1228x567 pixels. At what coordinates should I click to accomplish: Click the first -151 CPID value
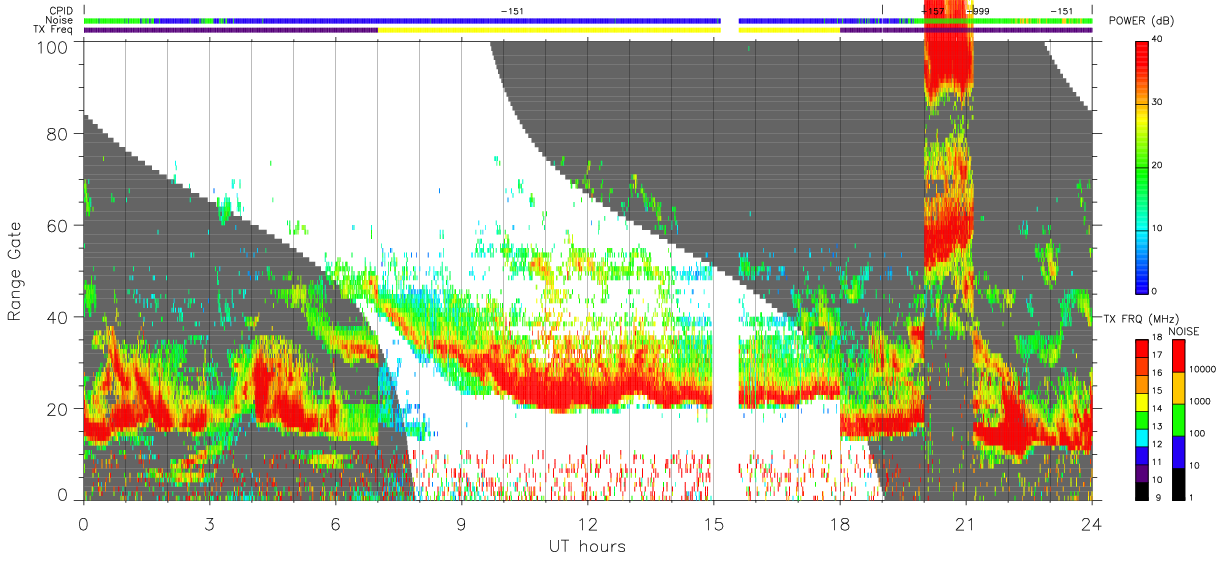(x=512, y=11)
